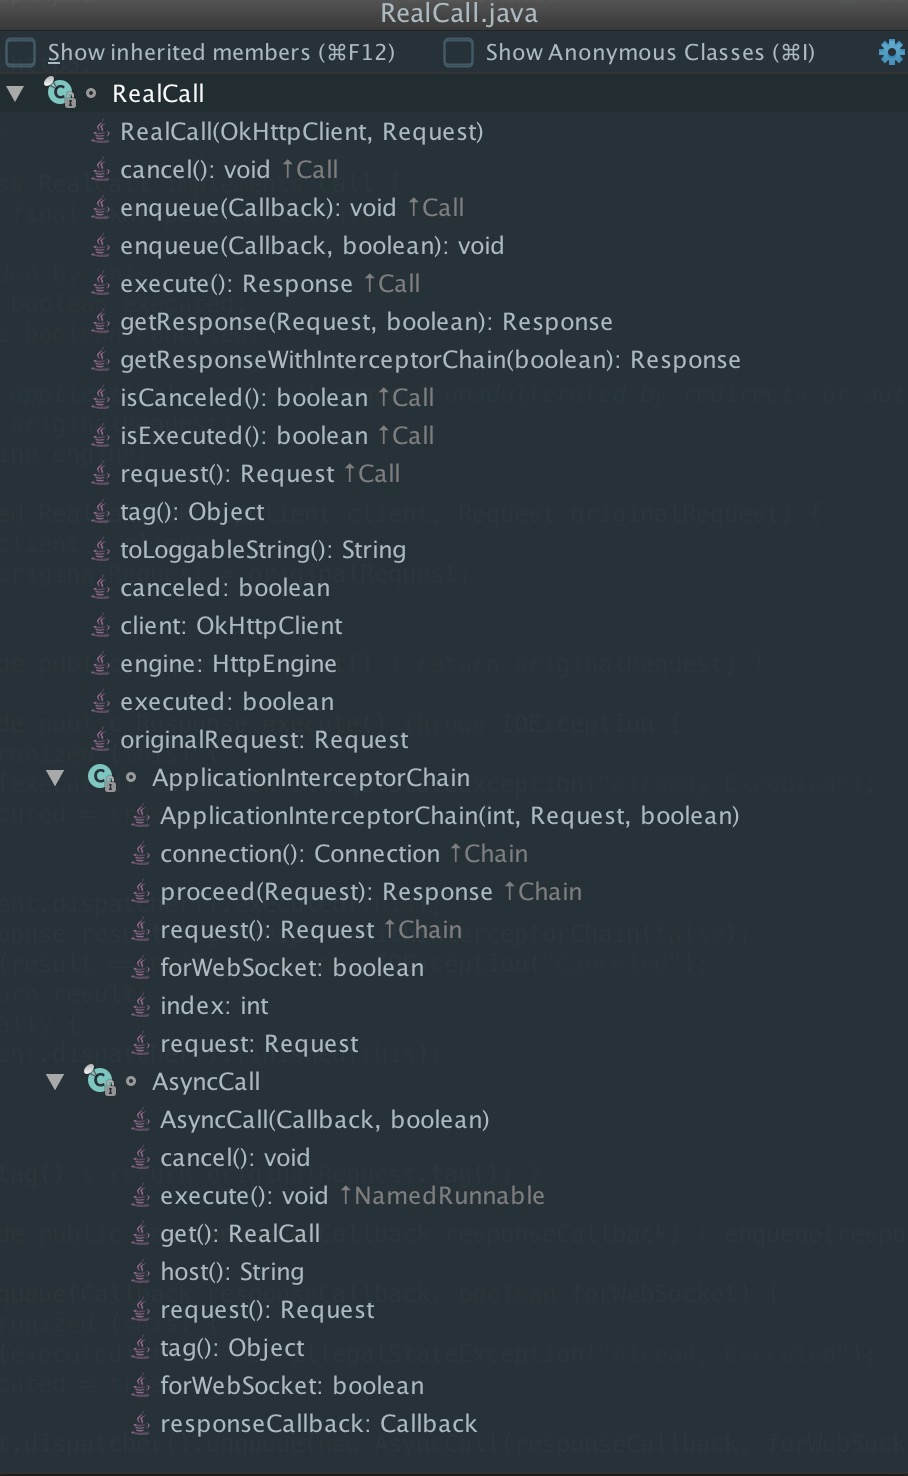Click the RealCall.java popup title
The width and height of the screenshot is (908, 1476).
tap(459, 14)
